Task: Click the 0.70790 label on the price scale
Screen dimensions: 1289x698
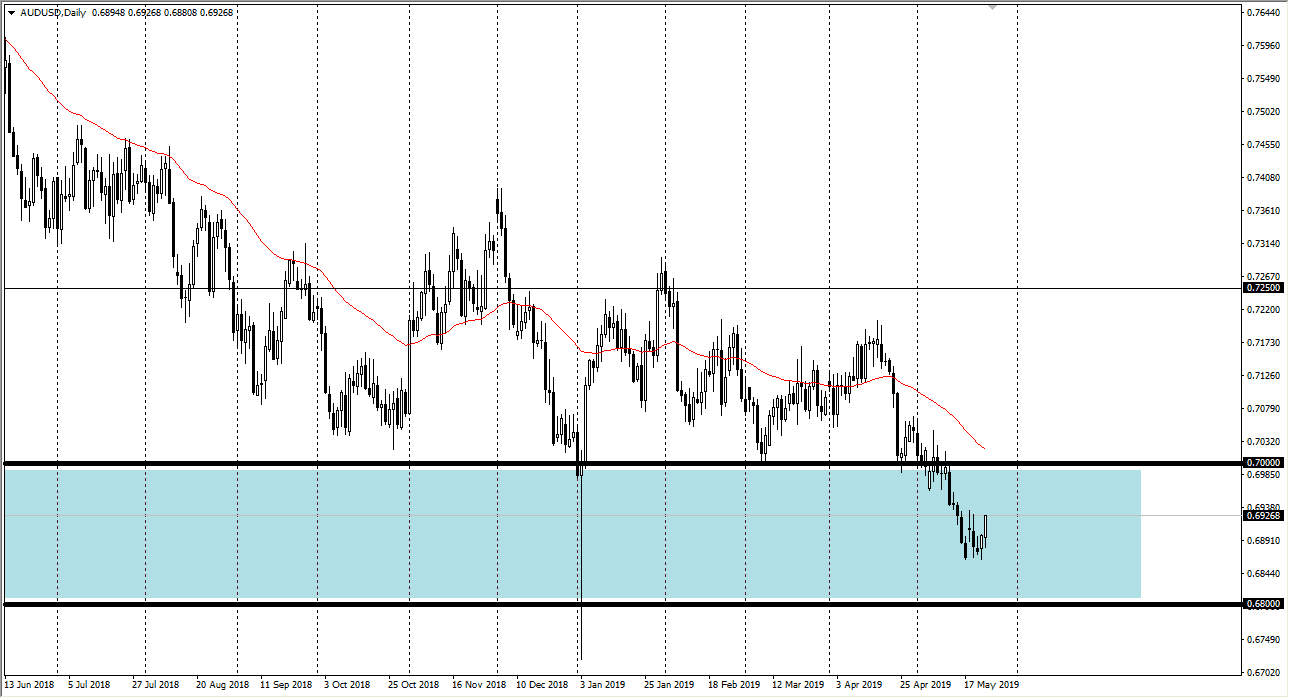Action: point(1263,407)
